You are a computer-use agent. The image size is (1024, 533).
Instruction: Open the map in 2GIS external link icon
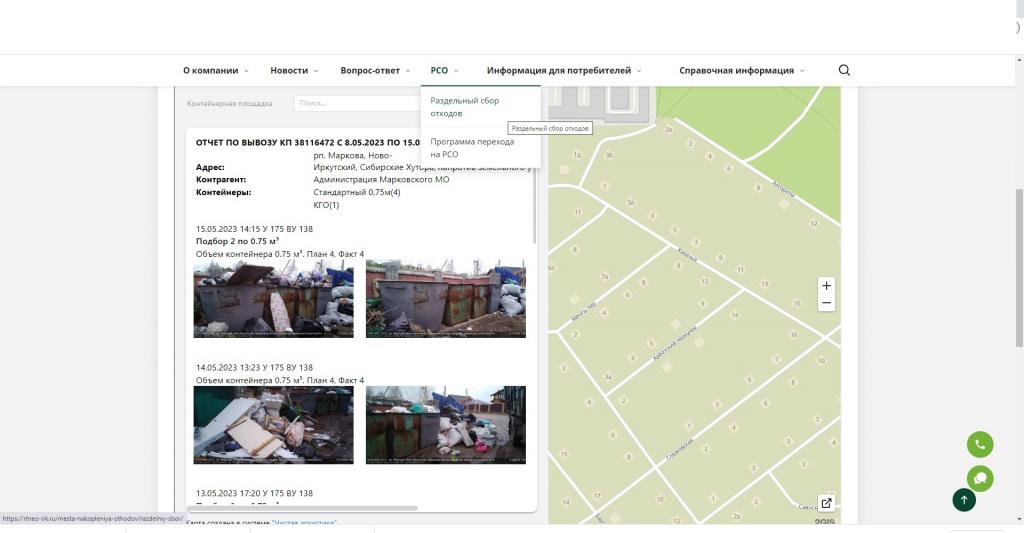coord(826,503)
